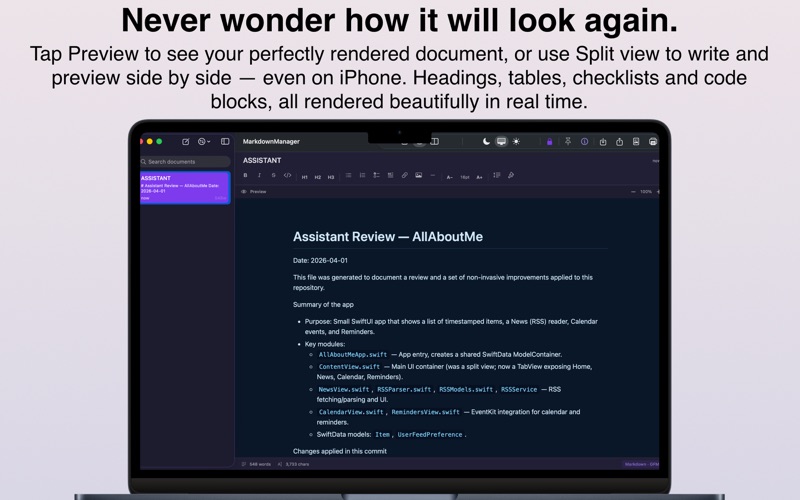This screenshot has width=800, height=500.
Task: Click the NewsView.swift code text
Action: click(x=343, y=389)
